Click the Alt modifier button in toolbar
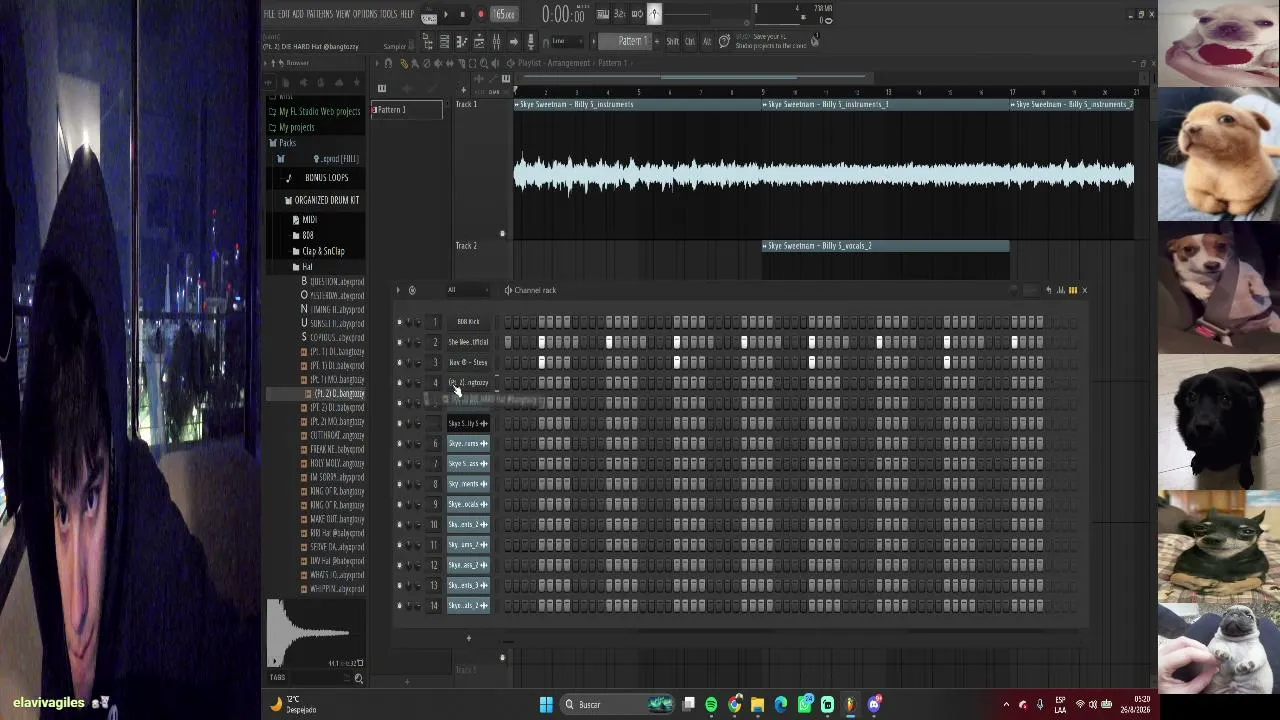 click(707, 41)
